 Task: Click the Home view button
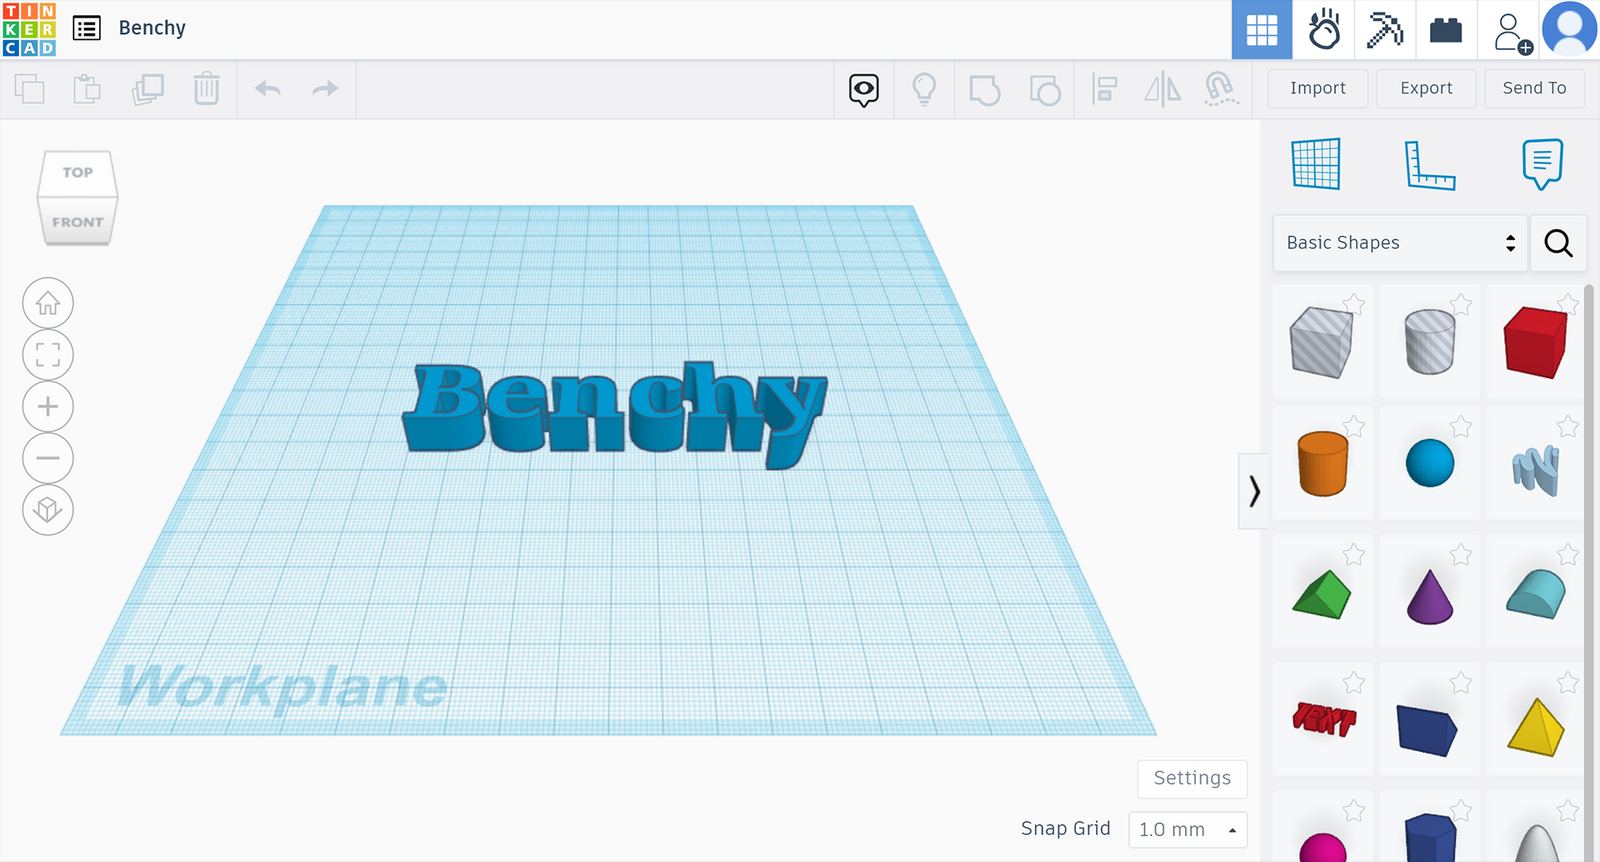pyautogui.click(x=48, y=303)
